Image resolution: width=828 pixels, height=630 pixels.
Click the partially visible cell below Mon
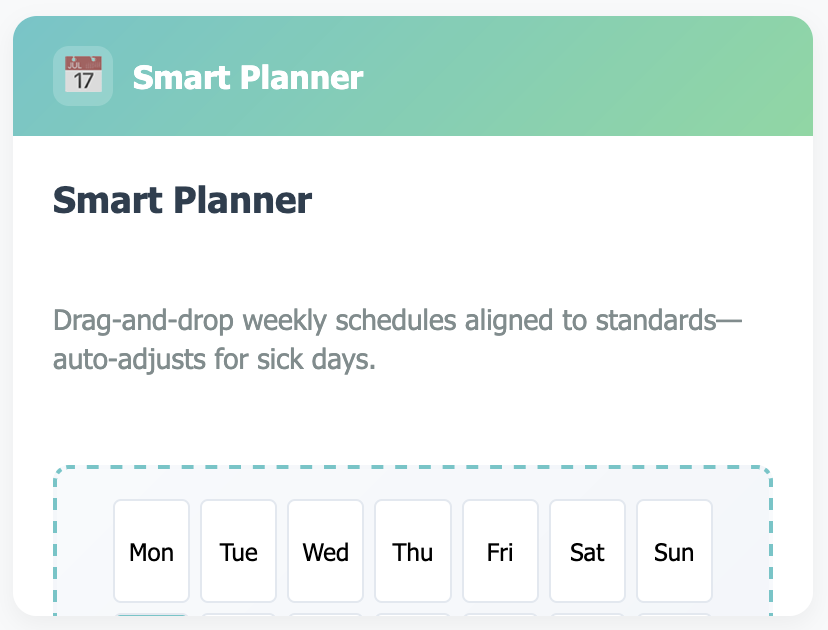(151, 620)
